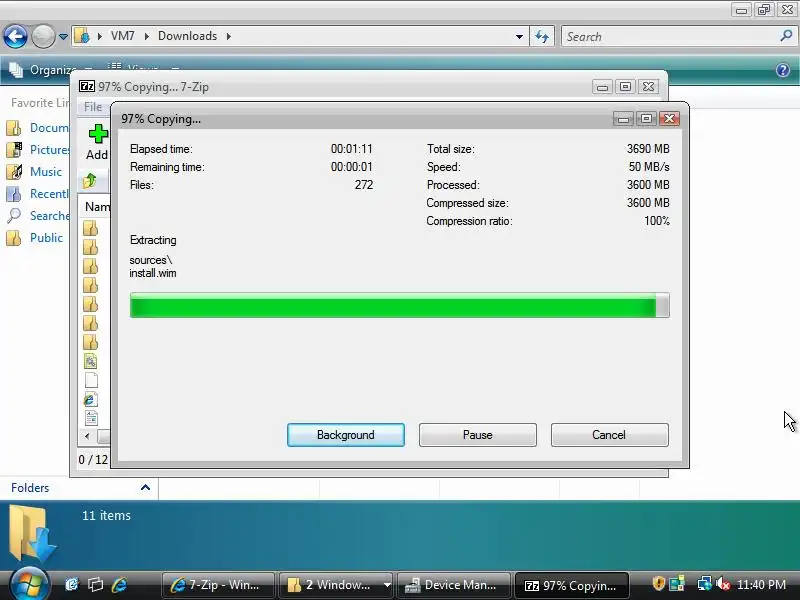800x600 pixels.
Task: Maximize the copying progress dialog
Action: [646, 118]
